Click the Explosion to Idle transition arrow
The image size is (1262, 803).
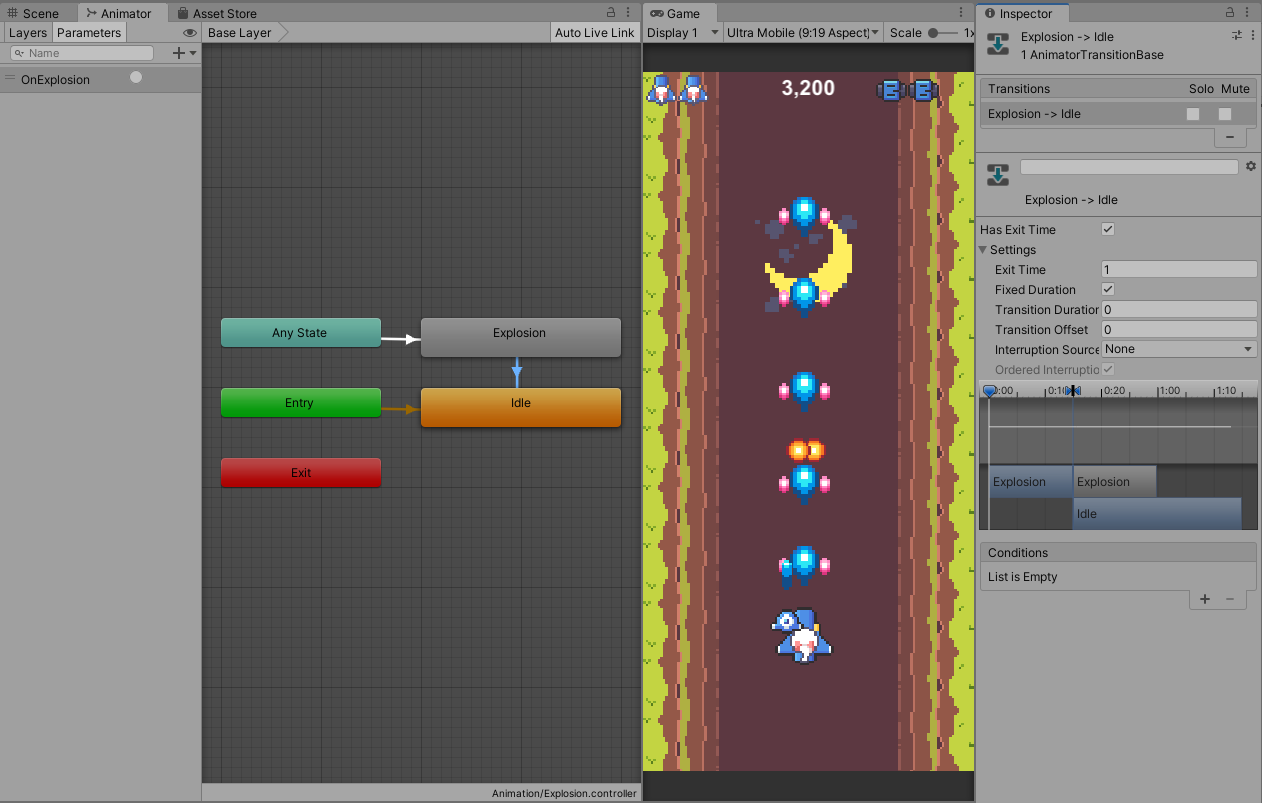[517, 372]
